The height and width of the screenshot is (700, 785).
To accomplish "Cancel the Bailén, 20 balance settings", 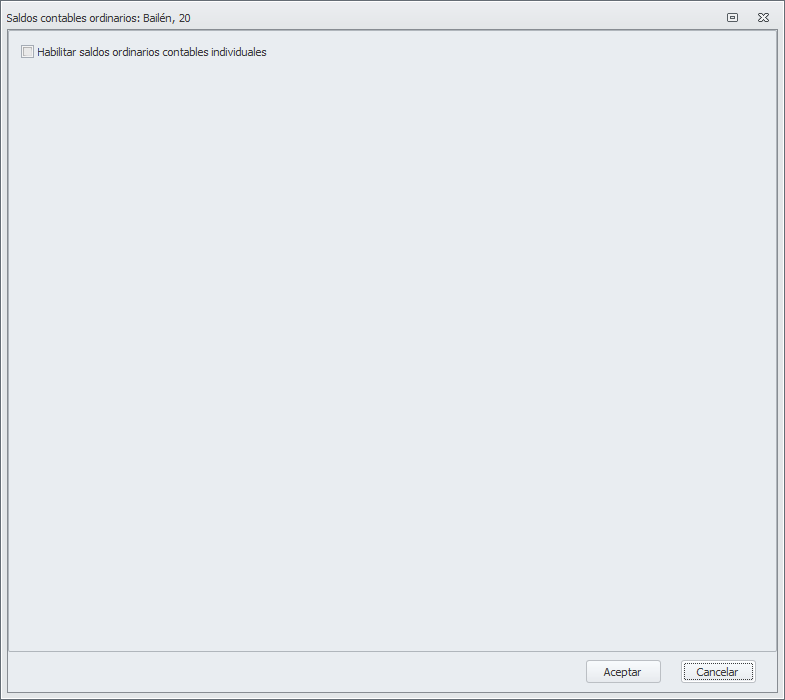I will pyautogui.click(x=718, y=671).
